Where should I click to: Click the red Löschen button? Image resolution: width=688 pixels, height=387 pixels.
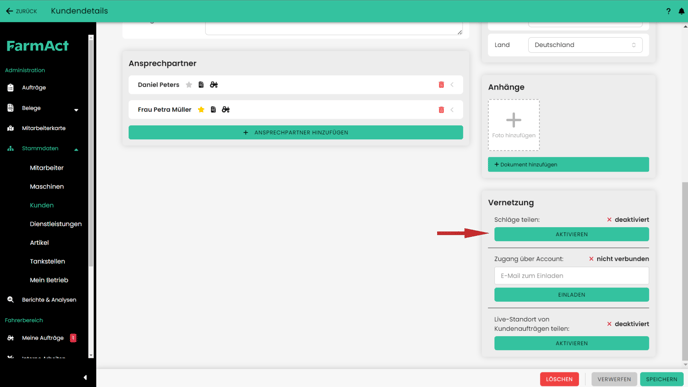coord(559,379)
